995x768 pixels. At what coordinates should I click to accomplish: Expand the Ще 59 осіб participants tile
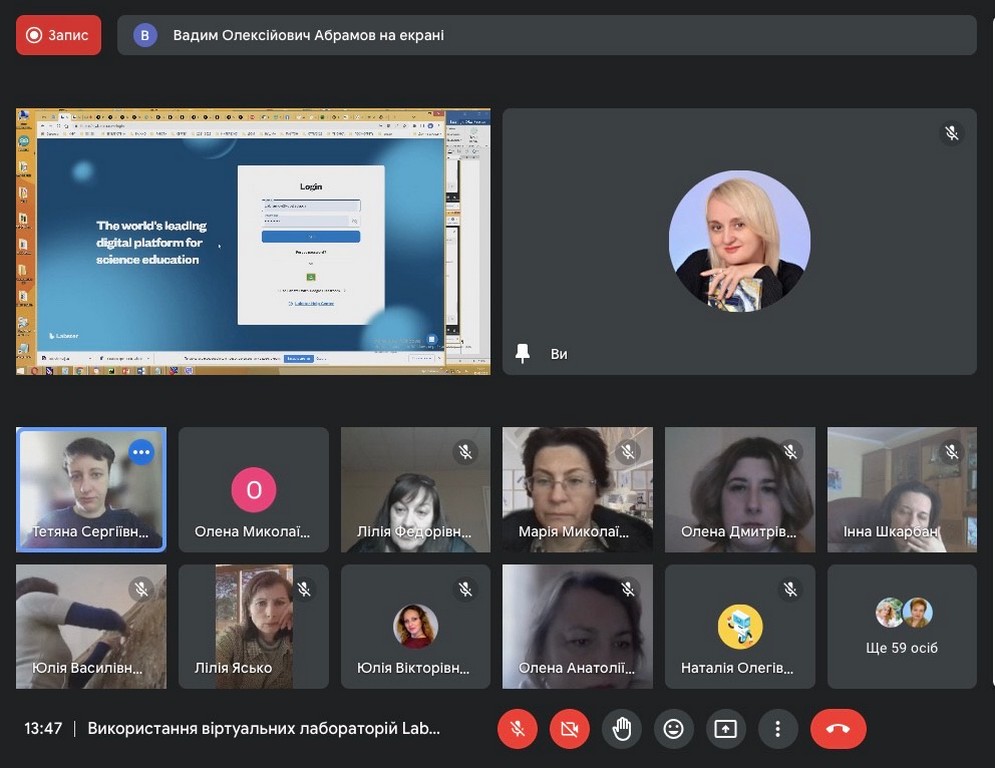pos(902,627)
